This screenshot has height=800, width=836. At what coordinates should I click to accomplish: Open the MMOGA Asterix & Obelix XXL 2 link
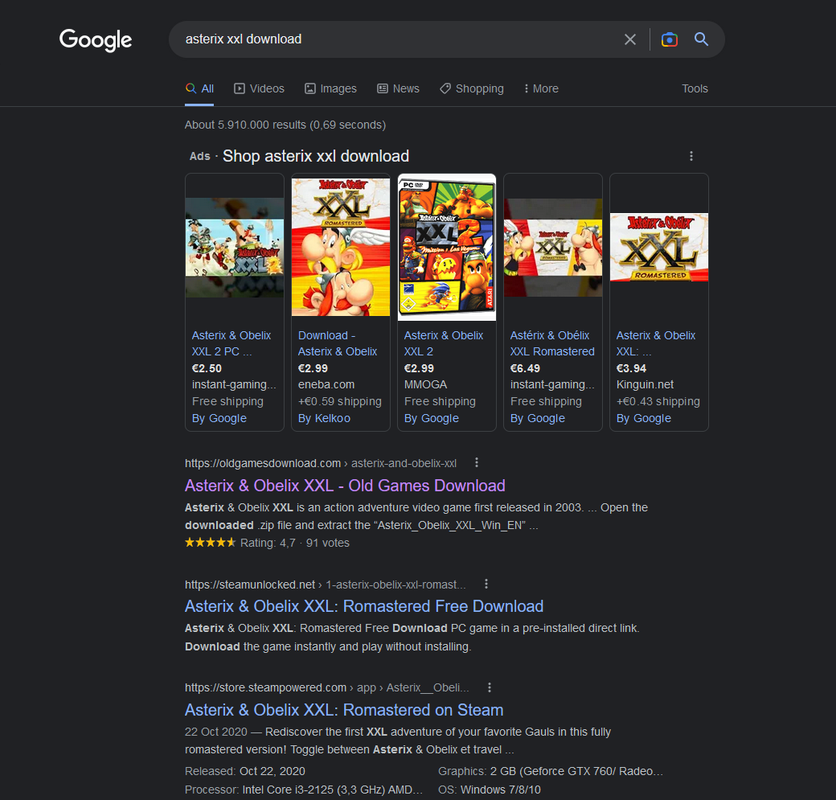click(x=444, y=343)
